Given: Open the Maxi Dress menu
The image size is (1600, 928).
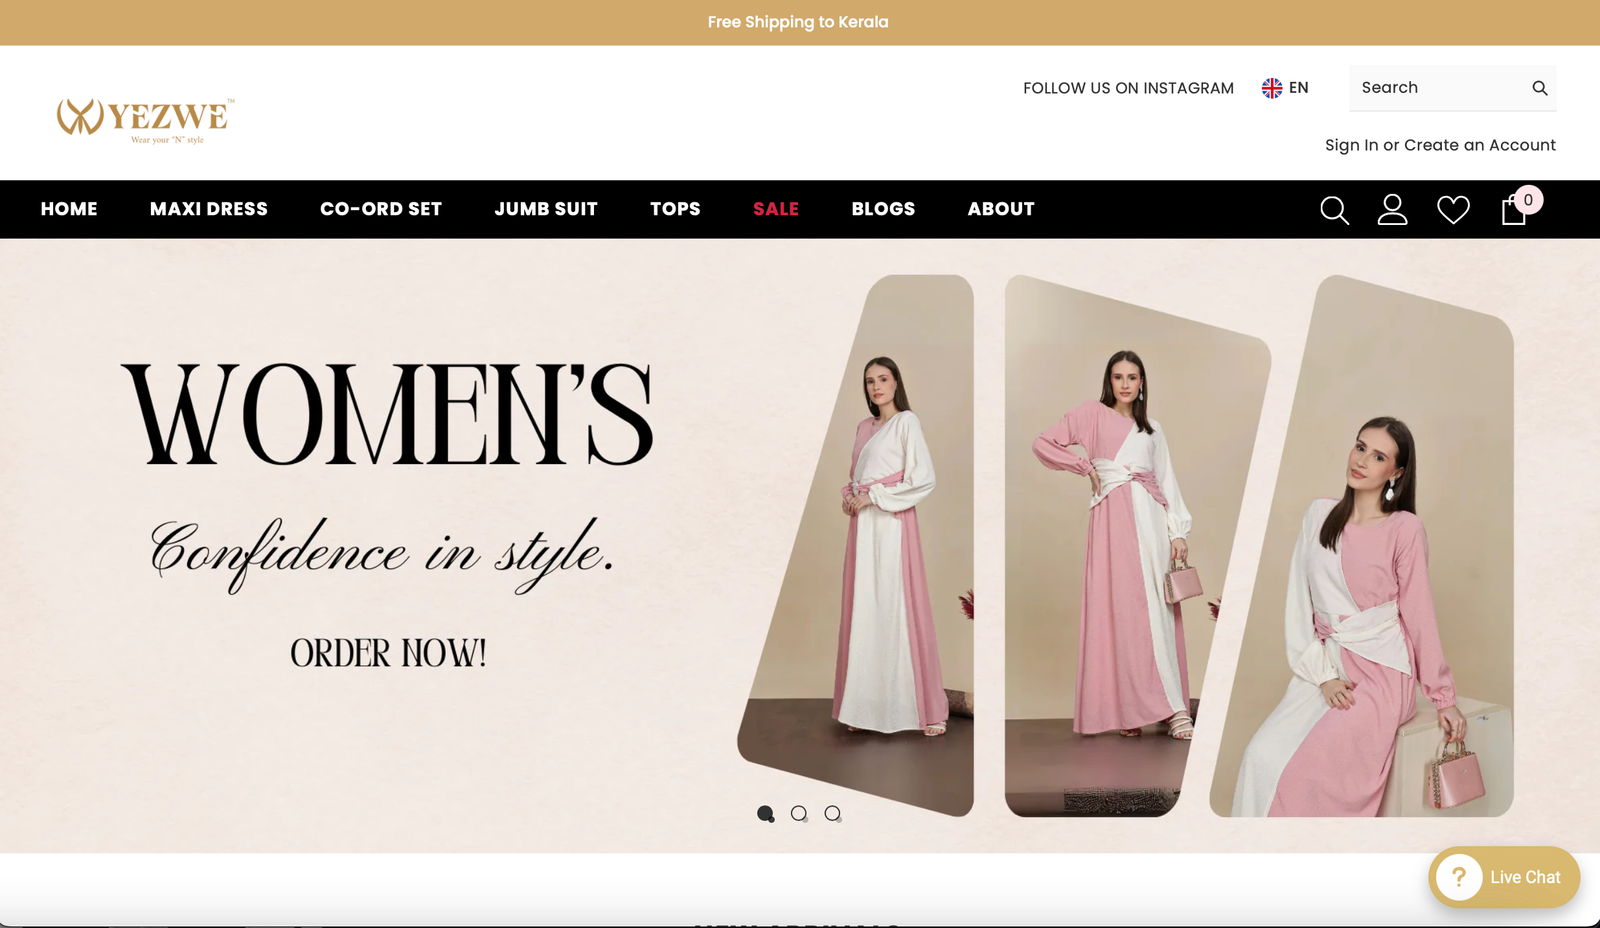Looking at the screenshot, I should (x=208, y=209).
